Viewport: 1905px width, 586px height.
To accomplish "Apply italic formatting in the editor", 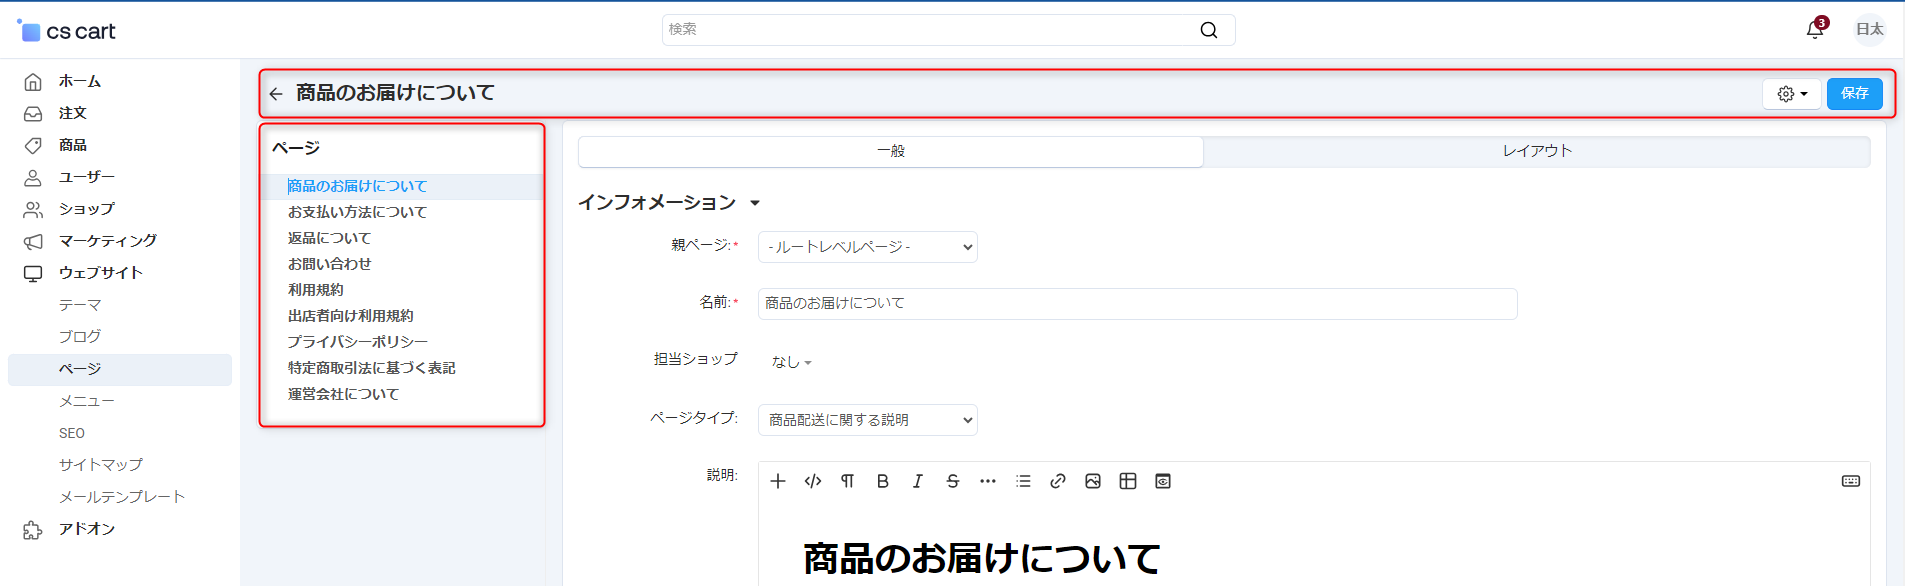I will 917,481.
